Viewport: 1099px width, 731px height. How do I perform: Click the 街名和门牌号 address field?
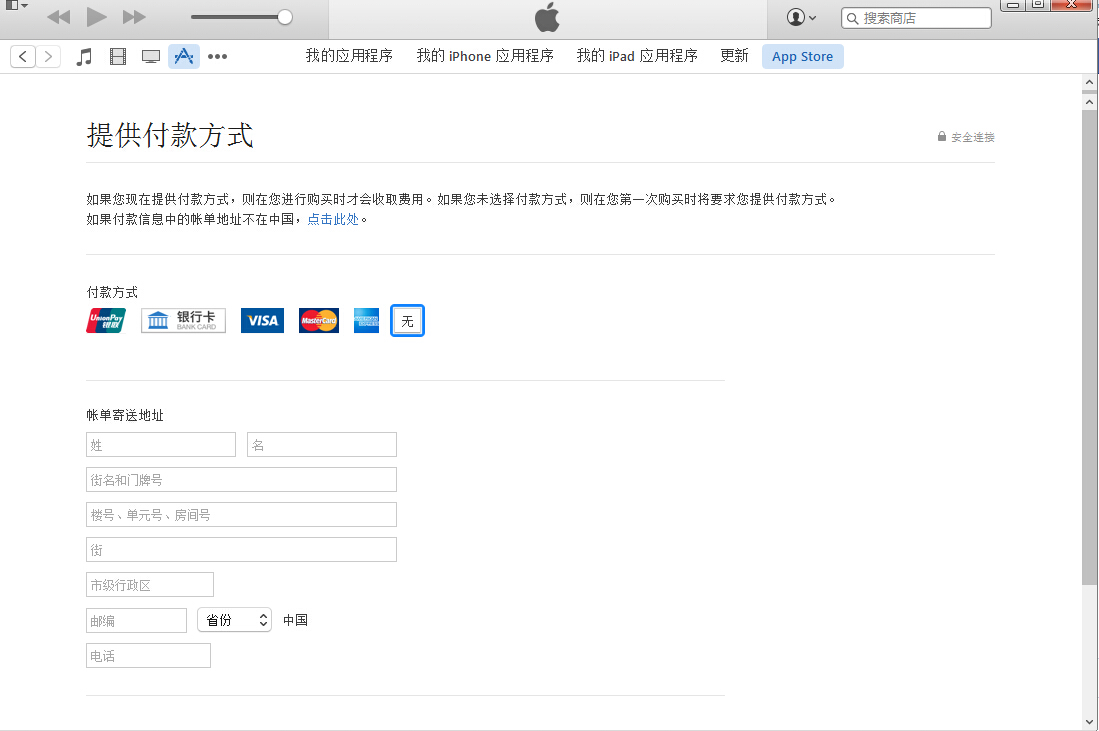(241, 480)
